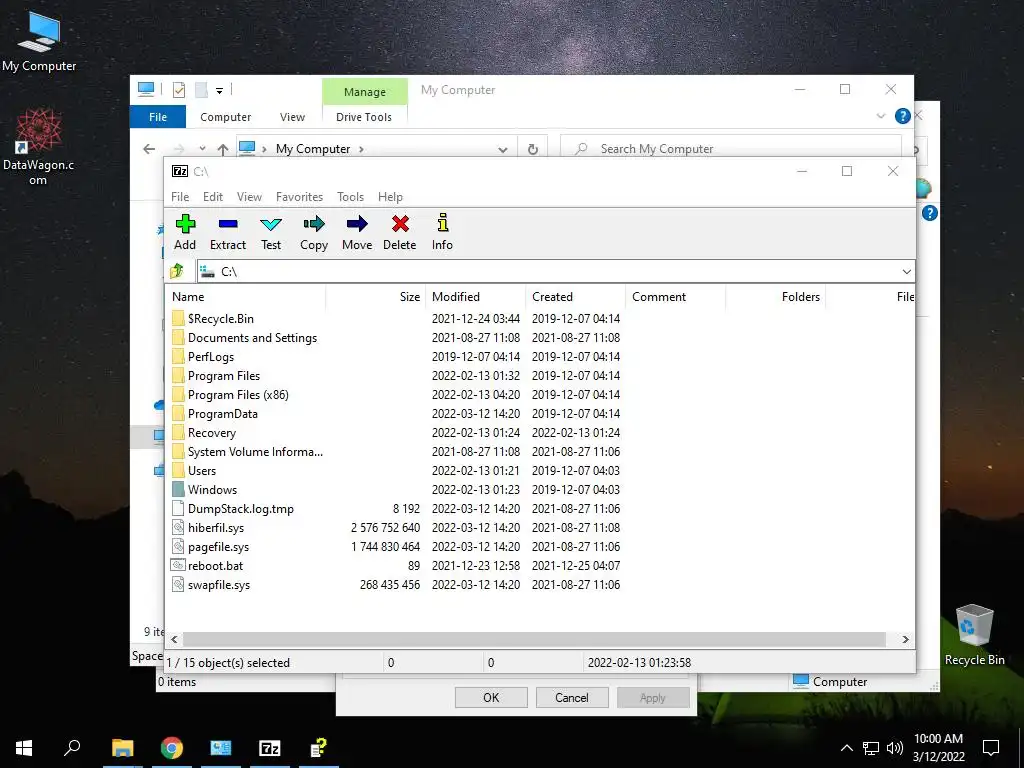Open the volume control in system tray
The width and height of the screenshot is (1024, 768).
895,748
